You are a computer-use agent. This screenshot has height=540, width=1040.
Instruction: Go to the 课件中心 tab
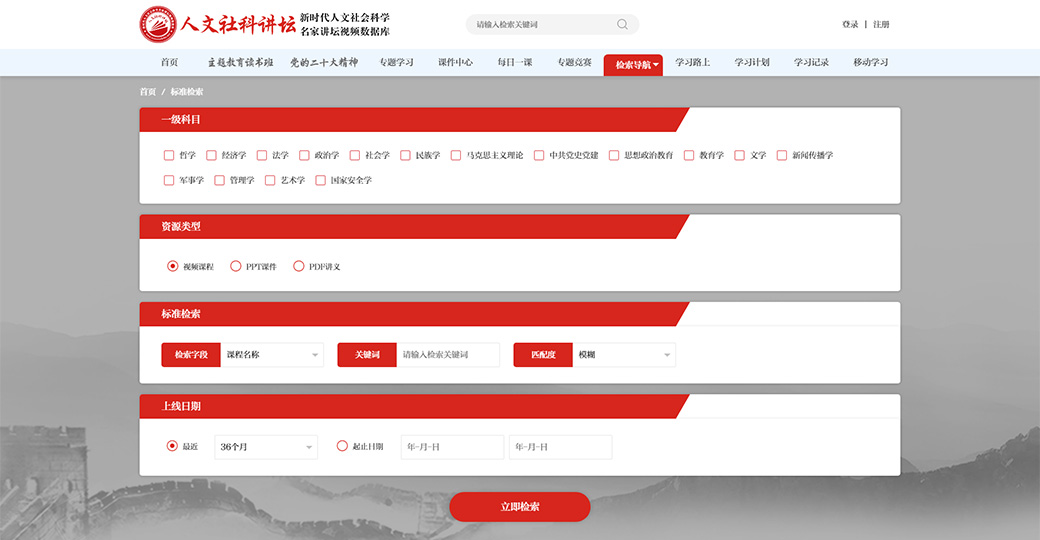pos(455,62)
